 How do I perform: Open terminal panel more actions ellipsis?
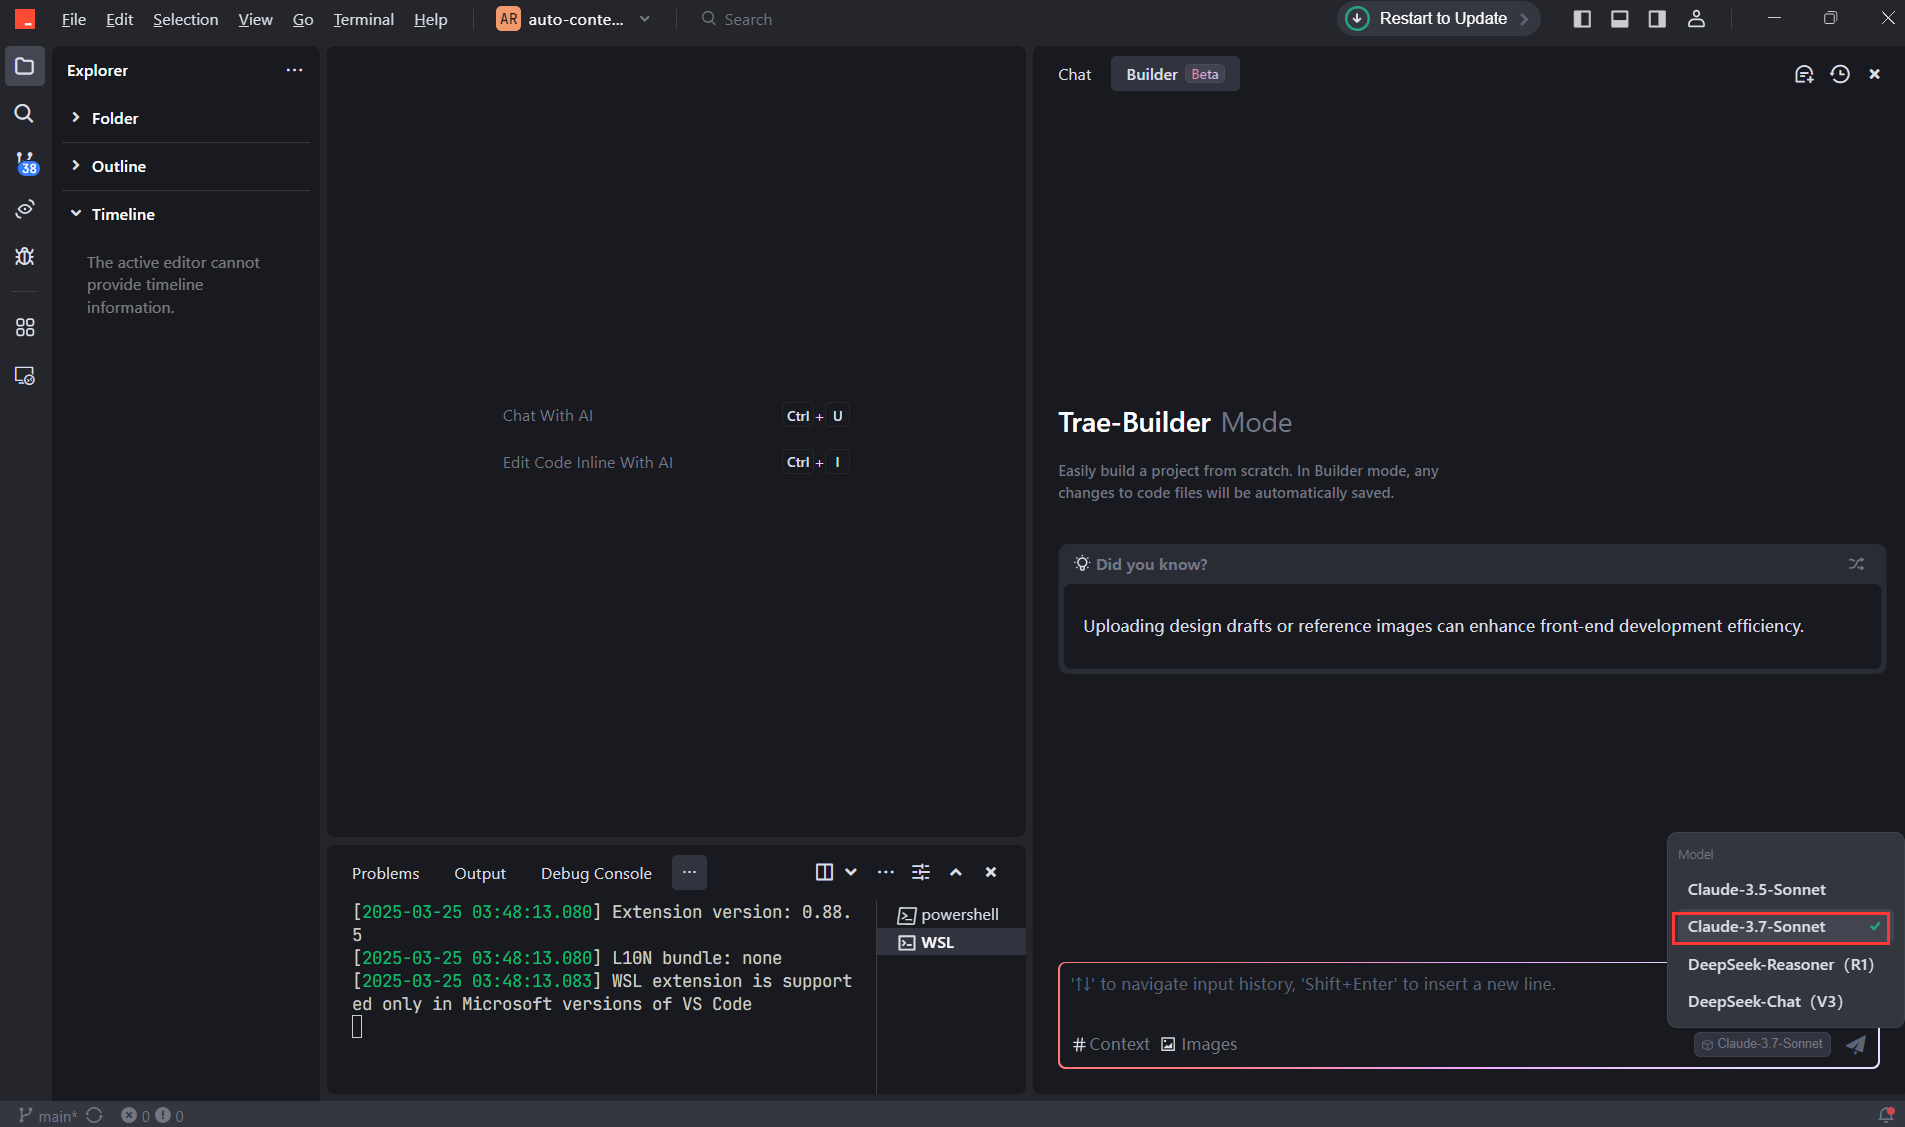[x=886, y=872]
